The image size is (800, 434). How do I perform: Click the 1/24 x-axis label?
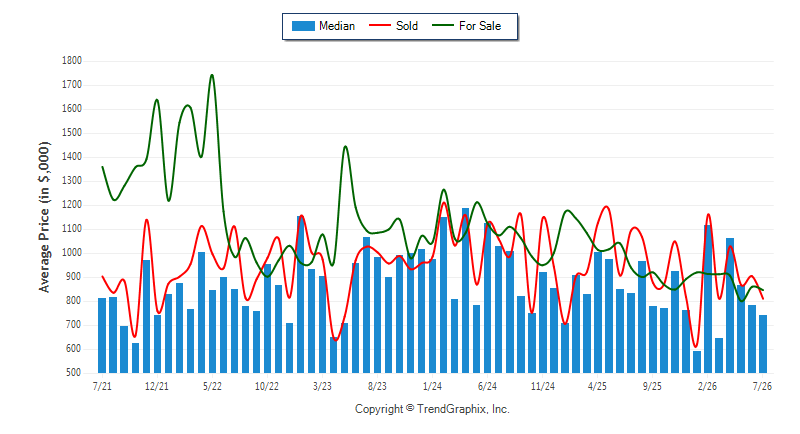point(432,386)
